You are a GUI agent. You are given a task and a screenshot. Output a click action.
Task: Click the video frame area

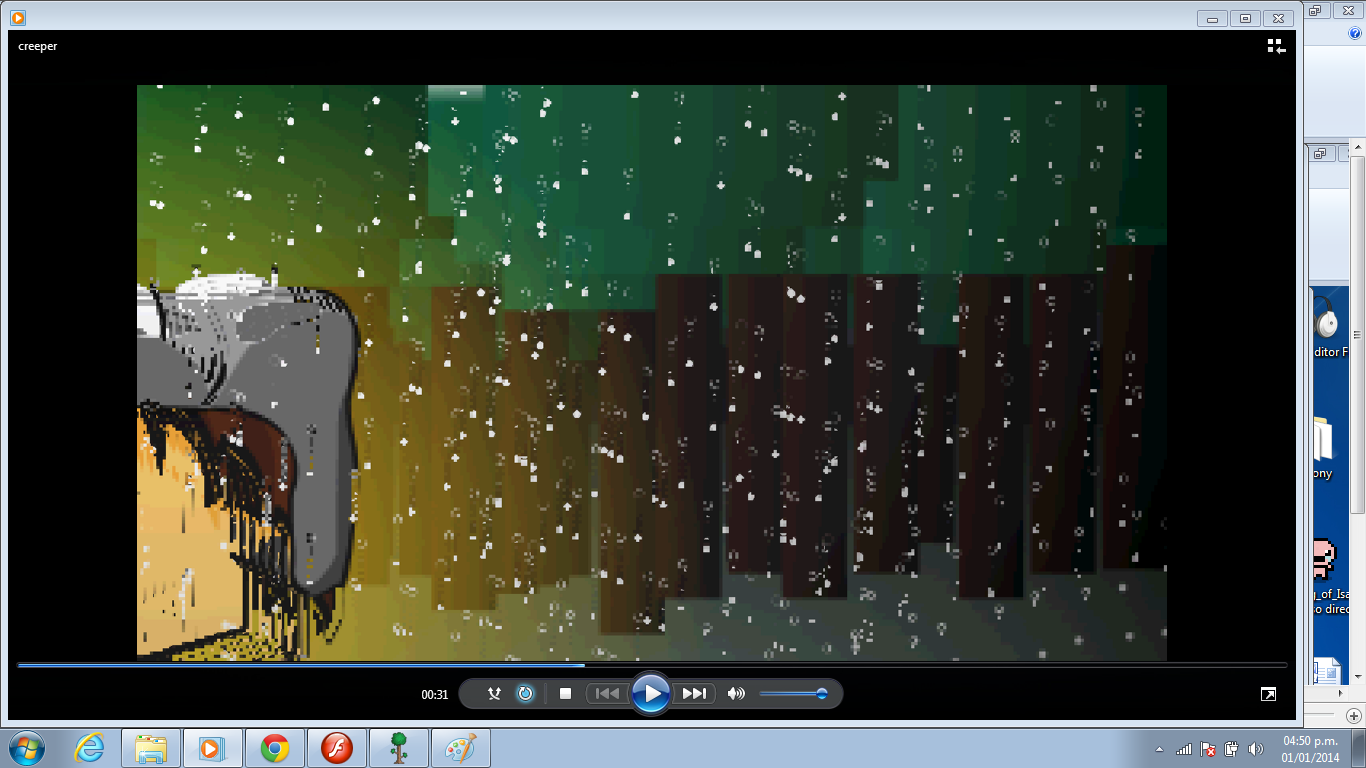coord(652,372)
